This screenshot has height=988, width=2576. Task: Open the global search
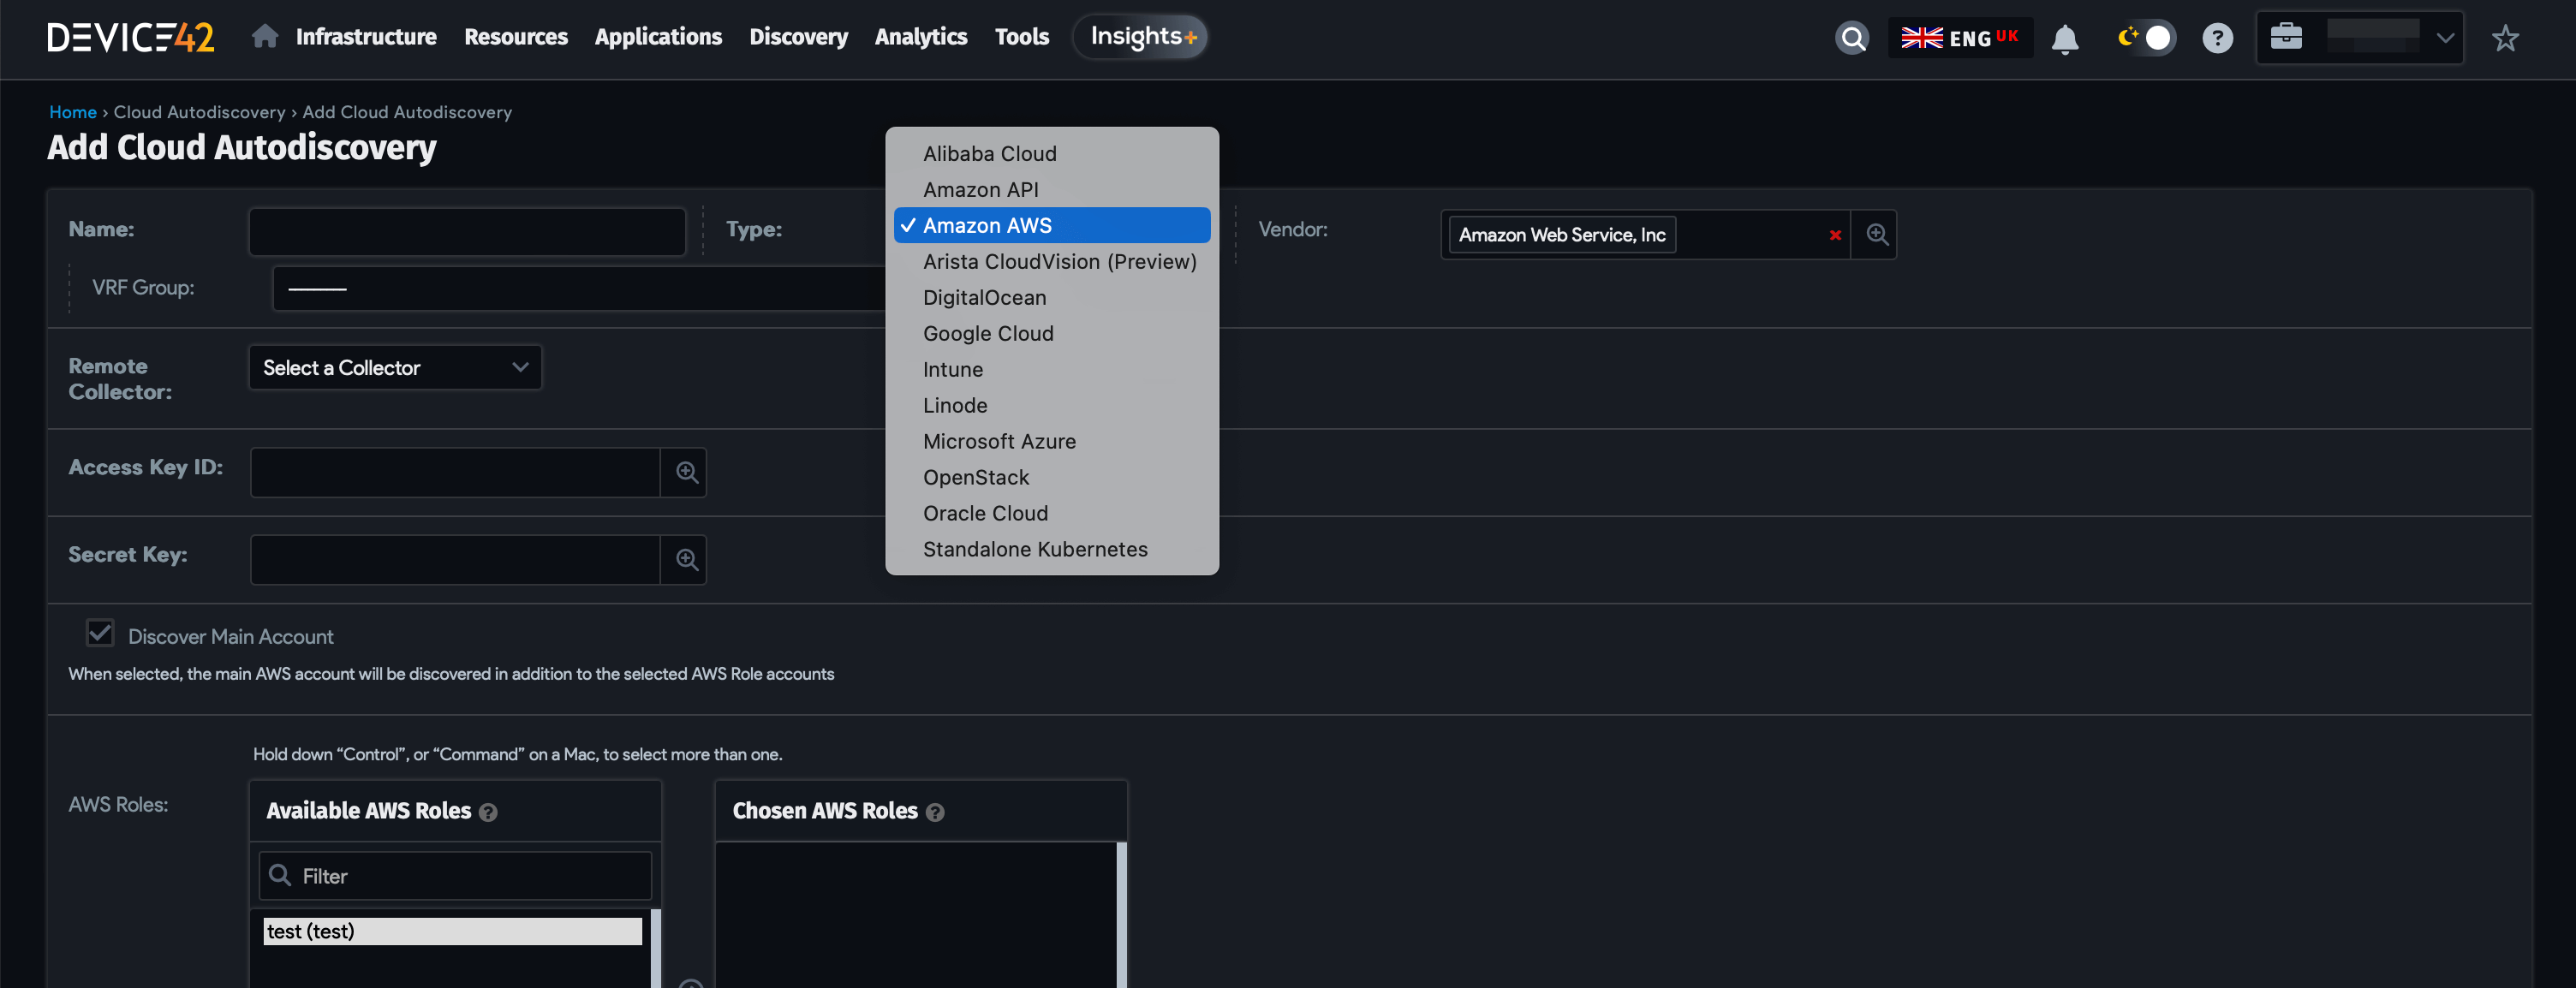pos(1852,37)
